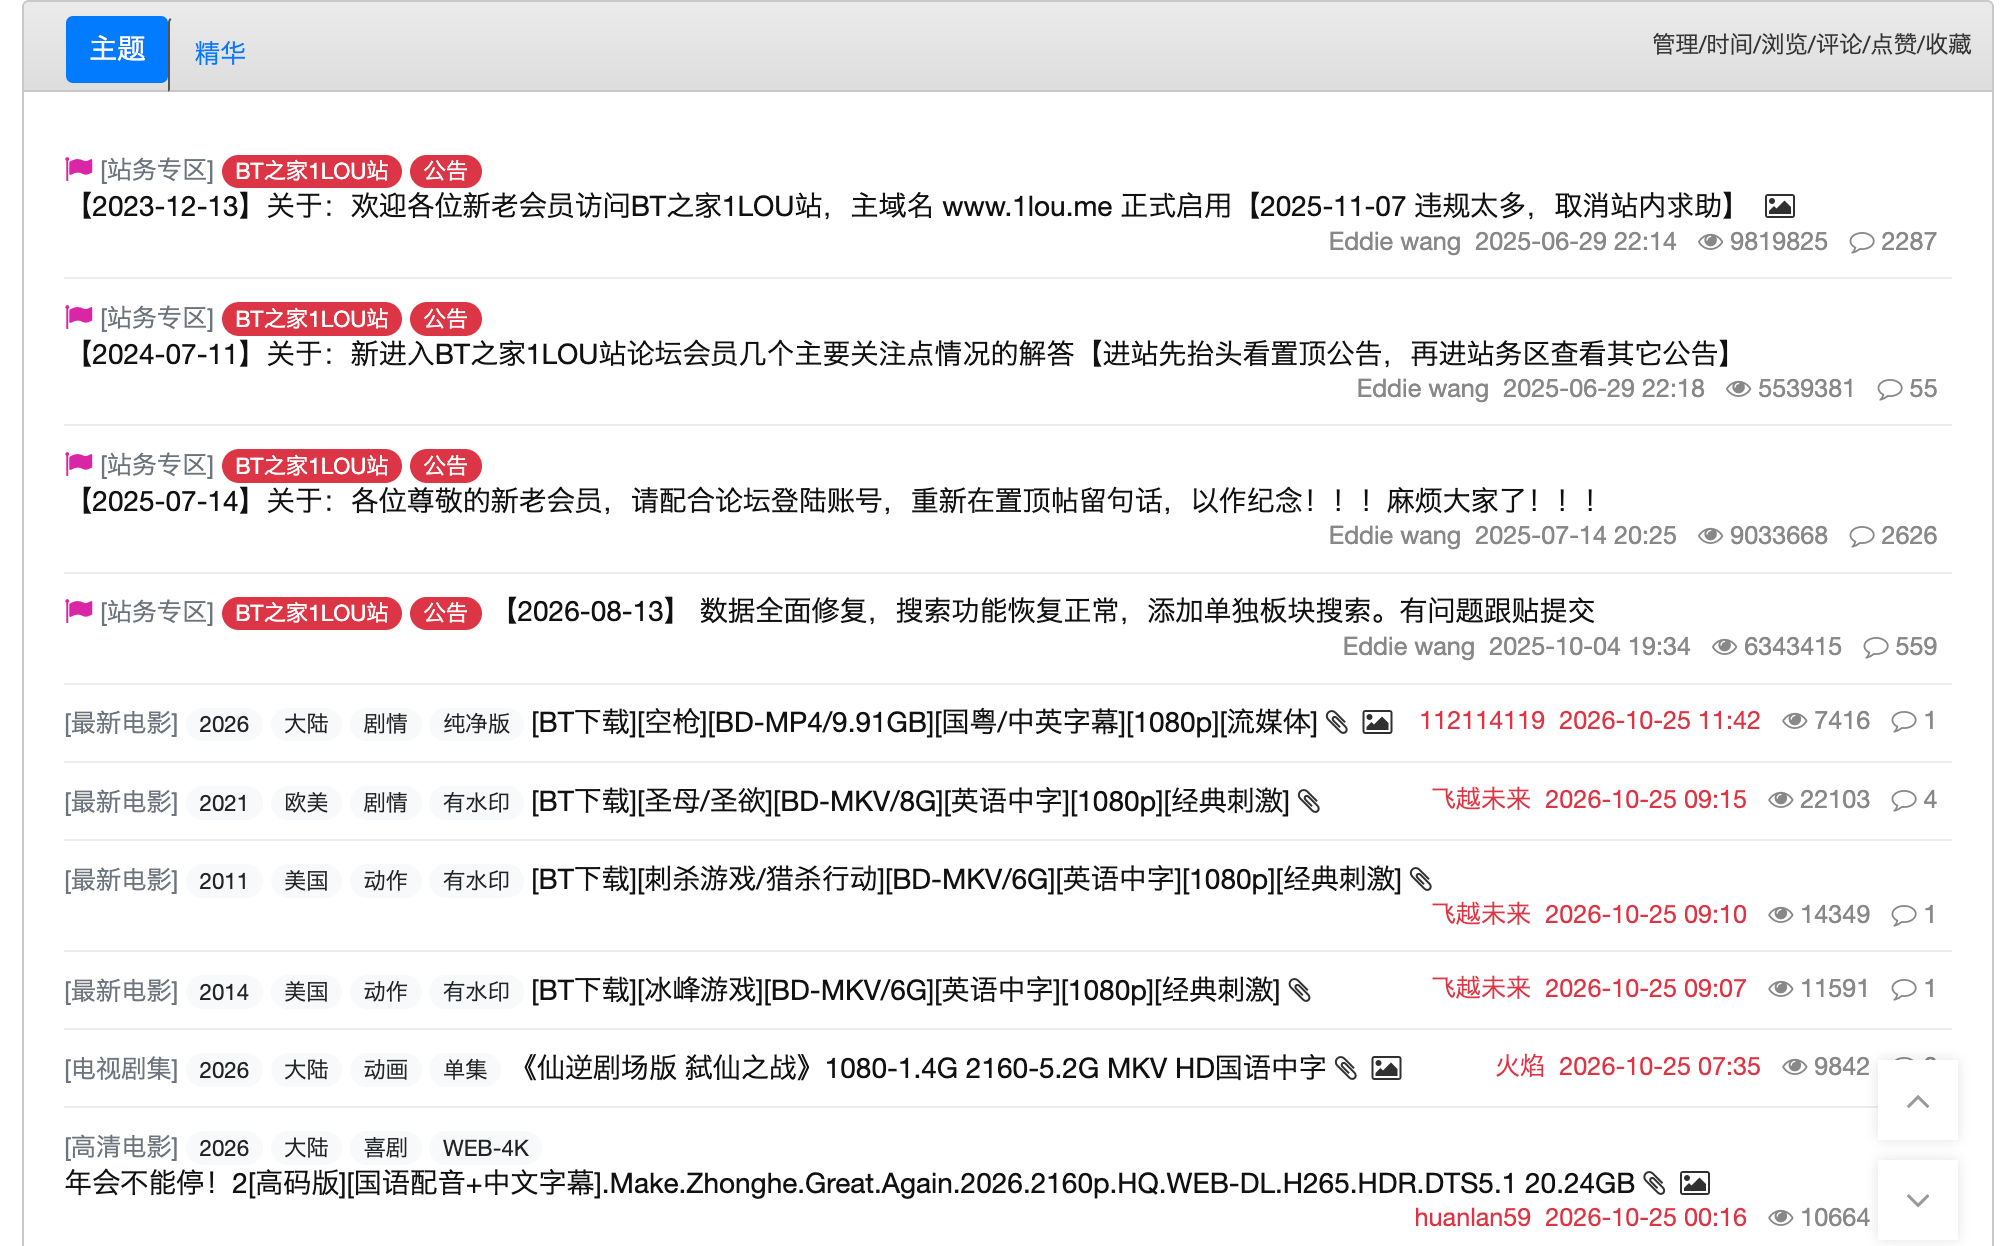Click pink flag icon on first pinned post

[x=79, y=169]
